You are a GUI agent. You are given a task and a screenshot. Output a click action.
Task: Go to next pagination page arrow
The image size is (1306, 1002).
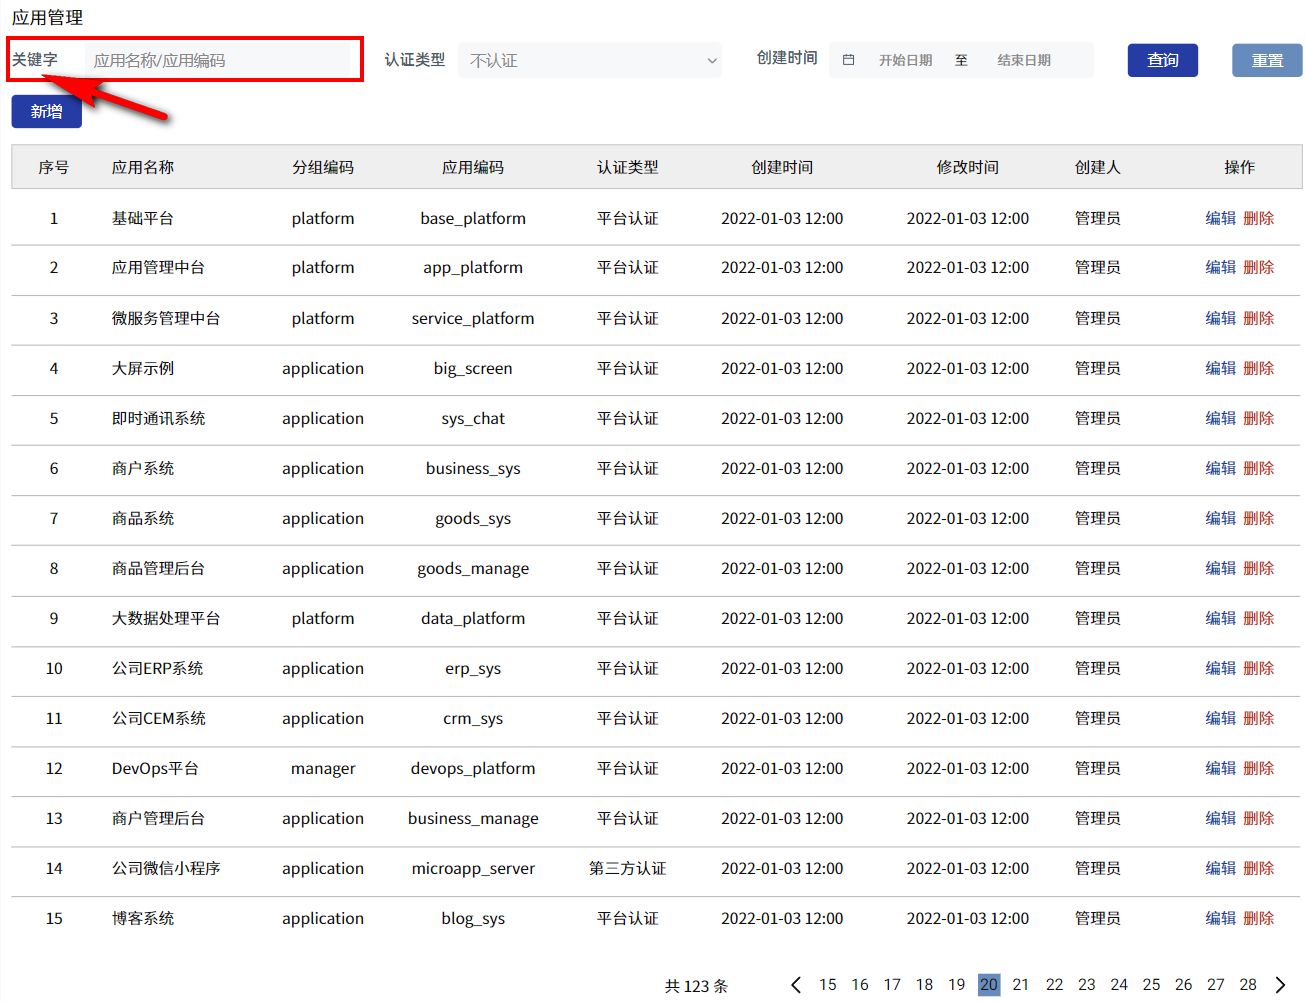click(1280, 985)
